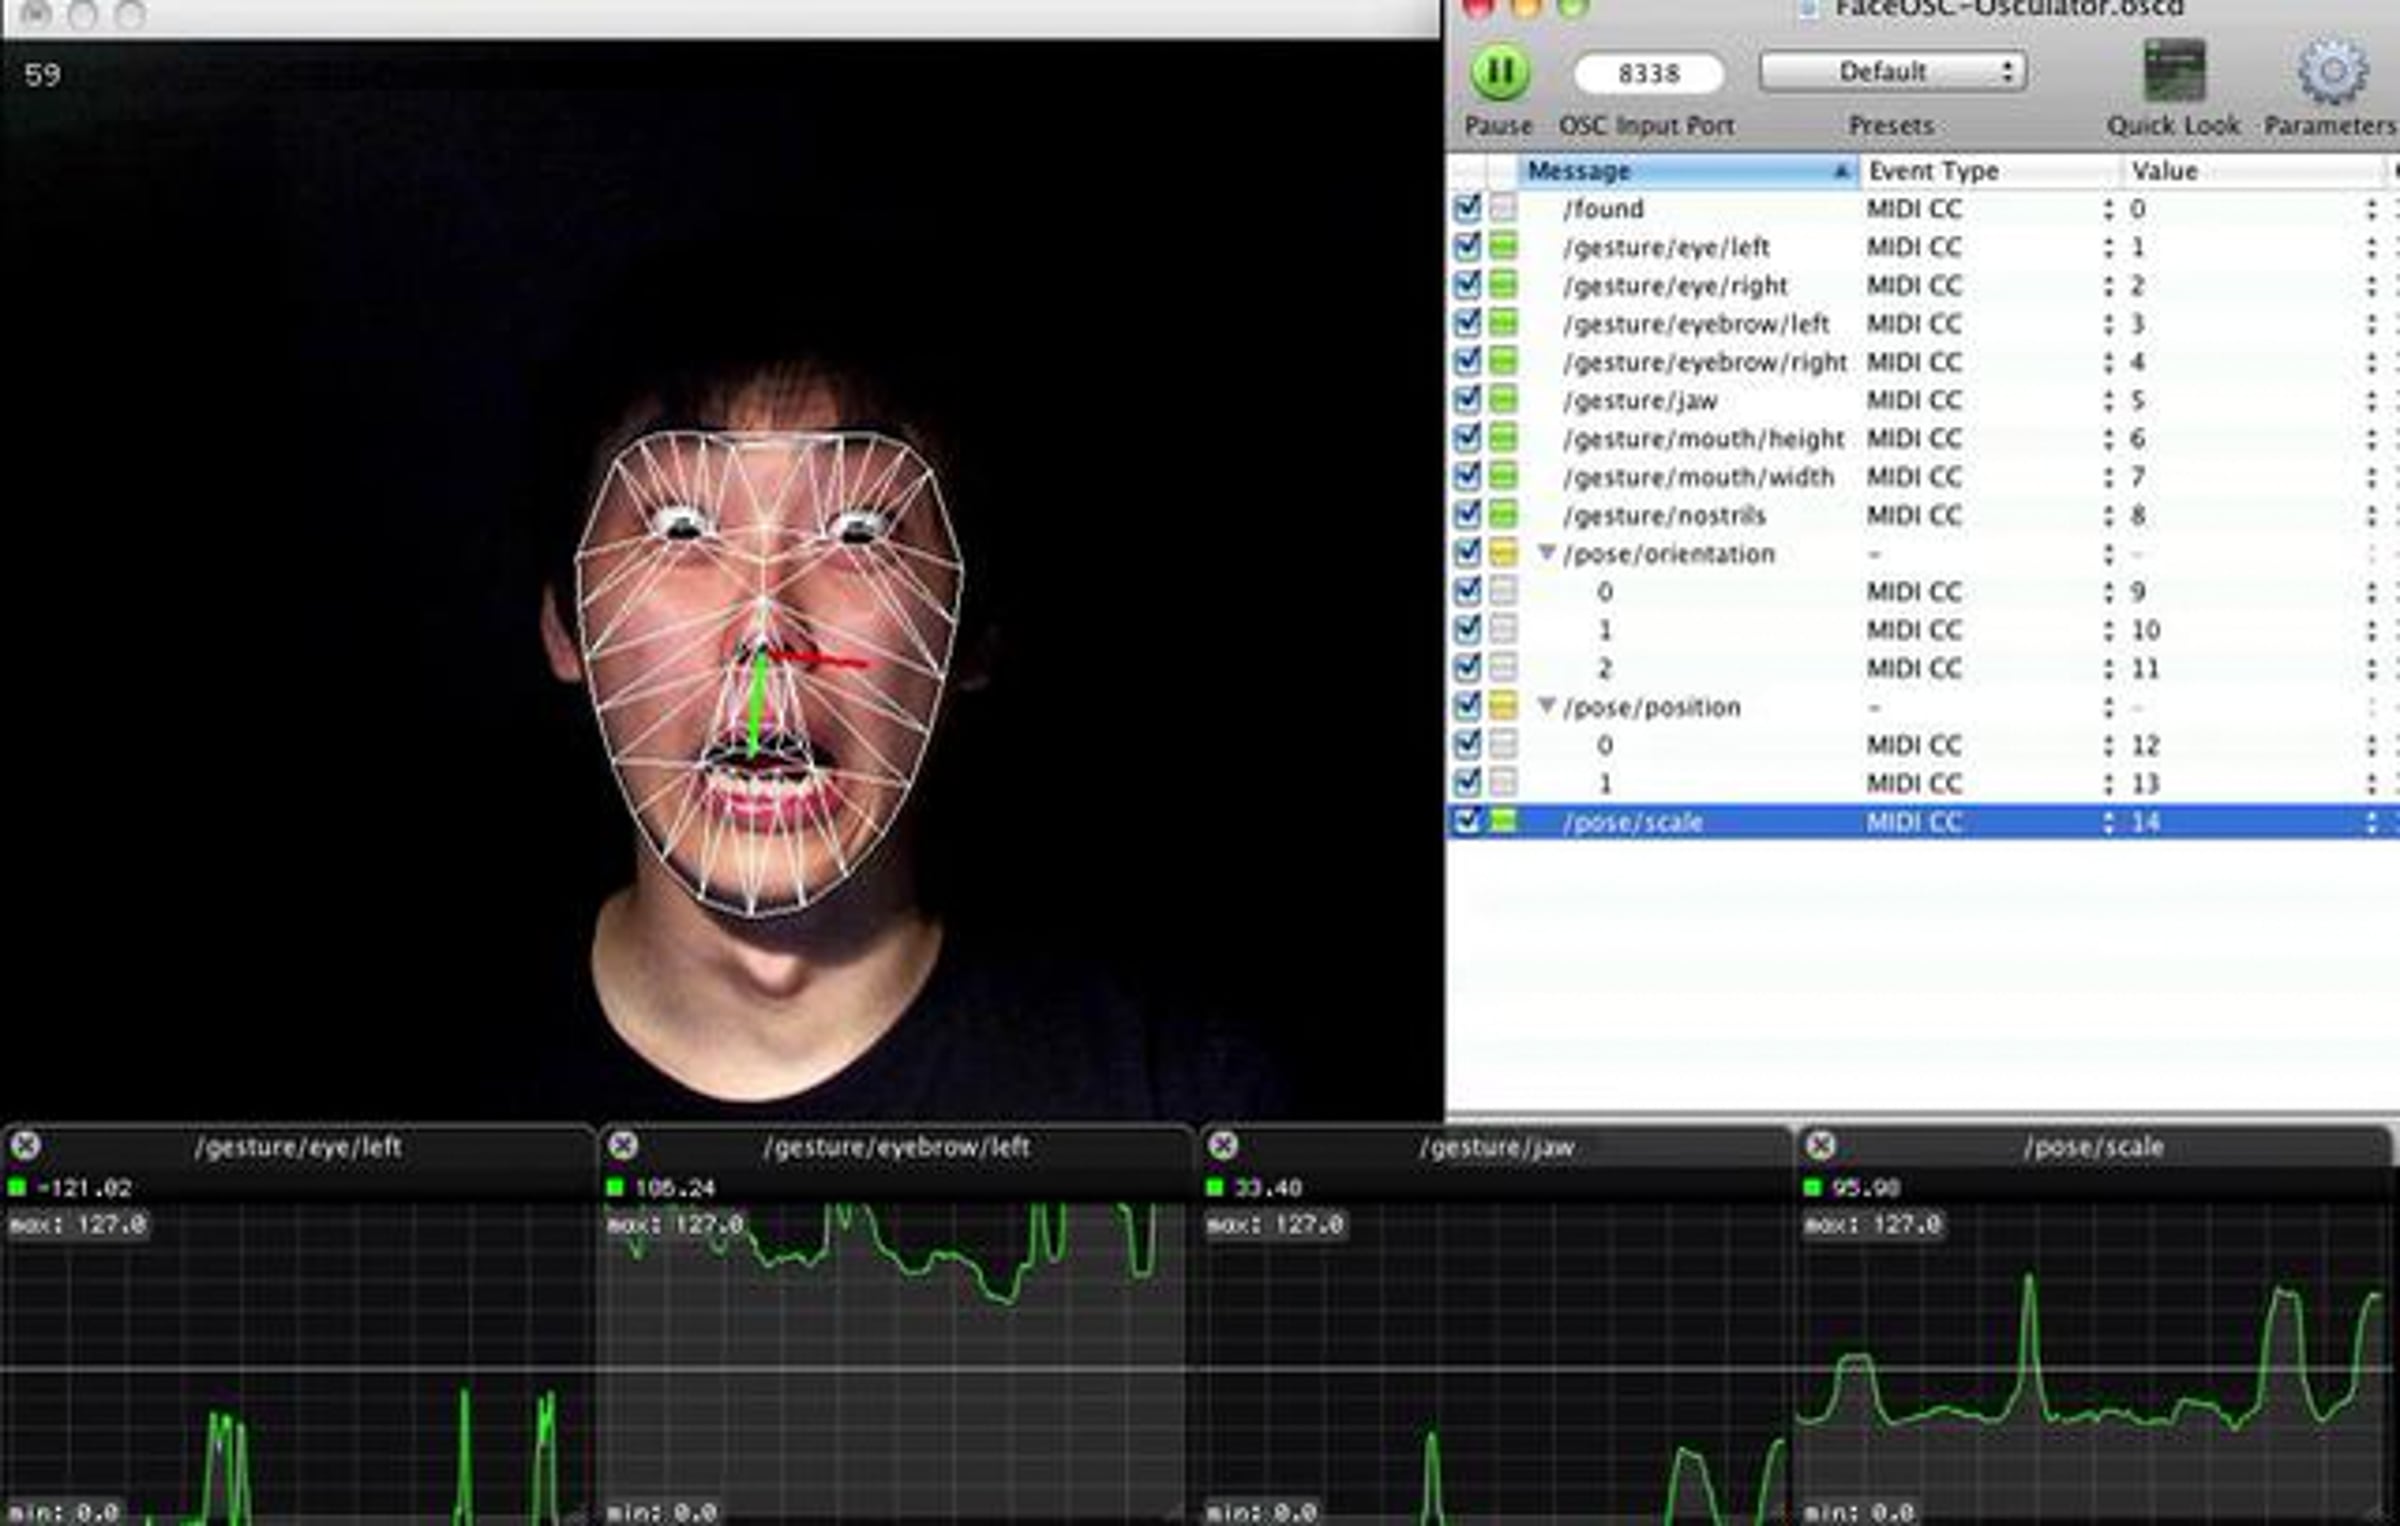The height and width of the screenshot is (1526, 2400).
Task: Collapse the /pose/position tree group
Action: (1546, 706)
